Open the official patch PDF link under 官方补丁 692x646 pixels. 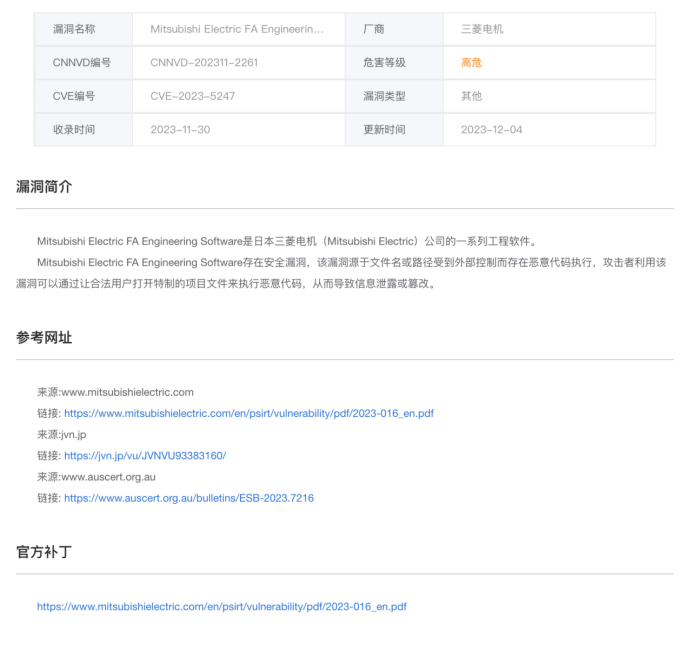(x=222, y=607)
